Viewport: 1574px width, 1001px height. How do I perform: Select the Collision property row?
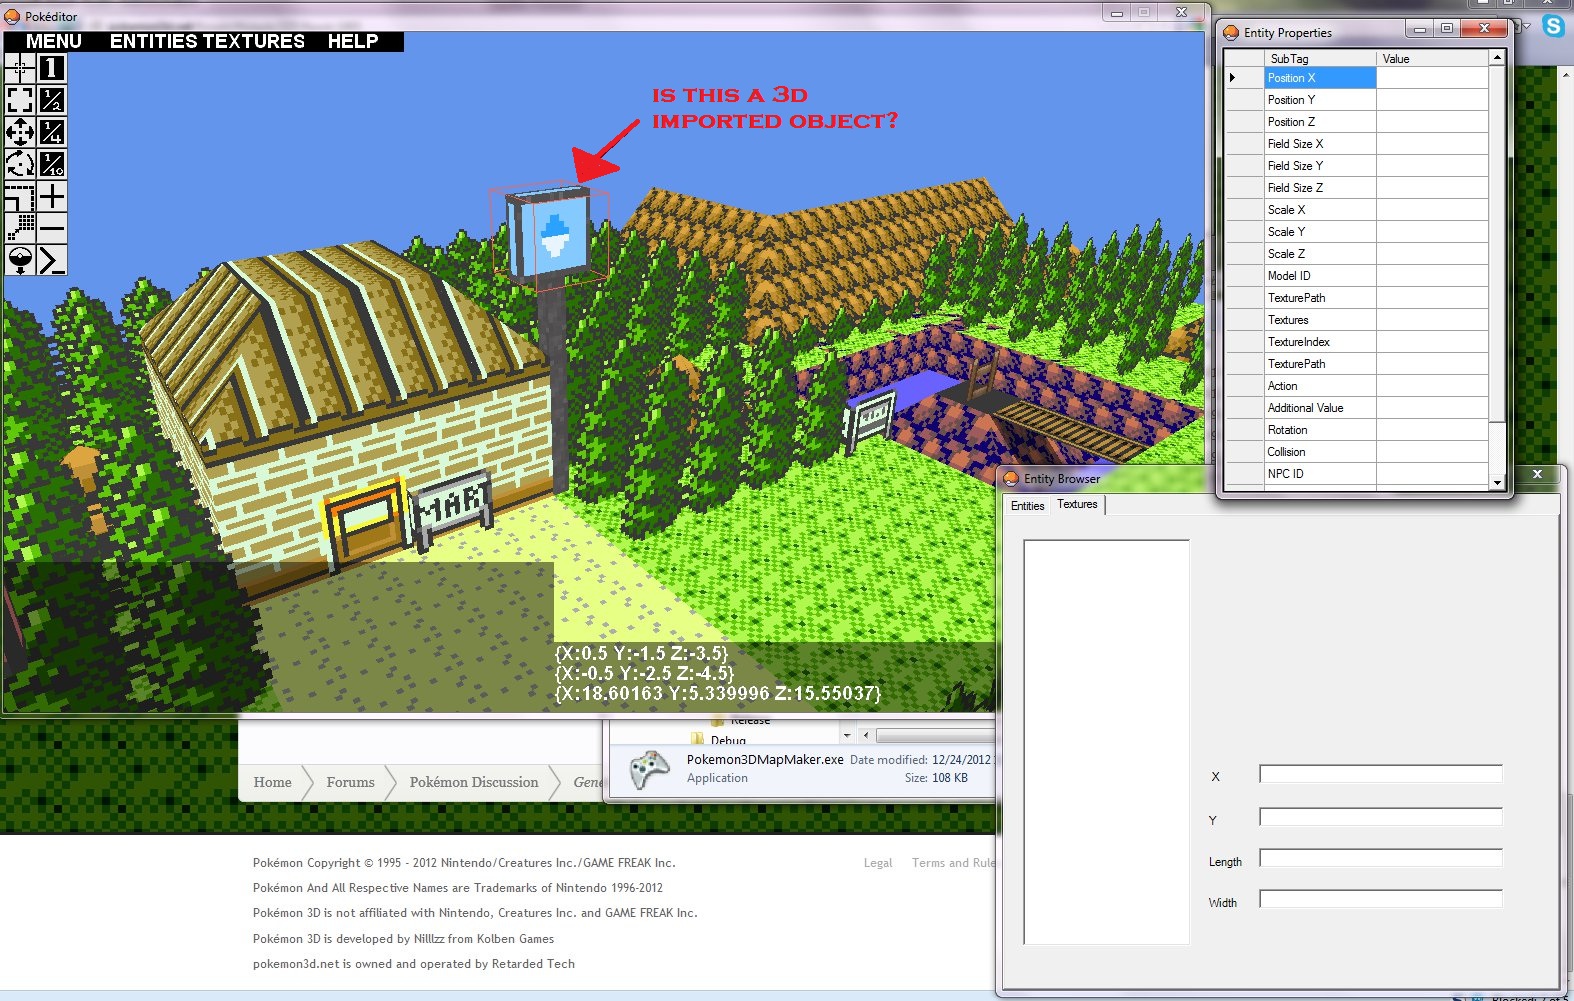pyautogui.click(x=1356, y=452)
